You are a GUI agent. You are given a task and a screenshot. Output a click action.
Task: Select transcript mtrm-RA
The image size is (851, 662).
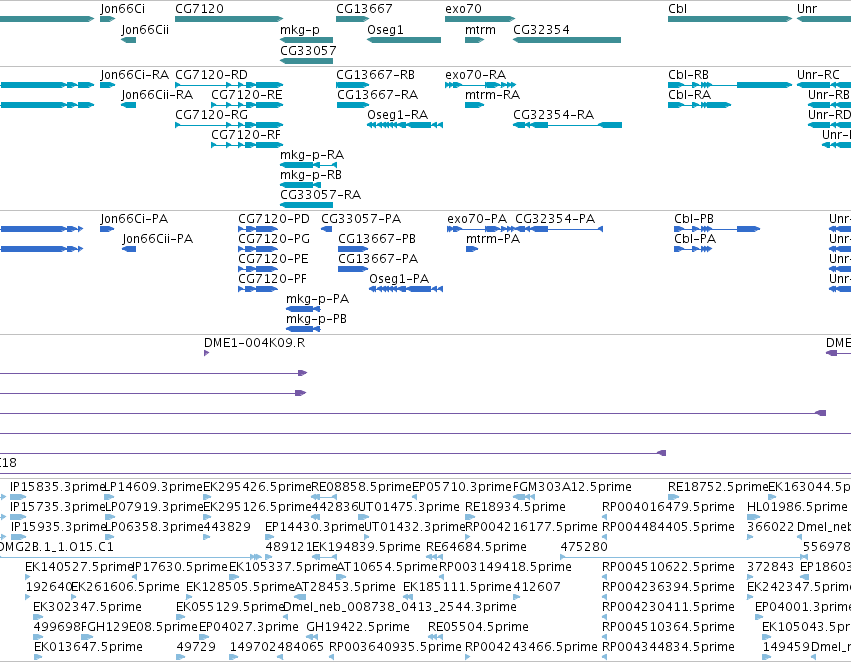click(474, 105)
